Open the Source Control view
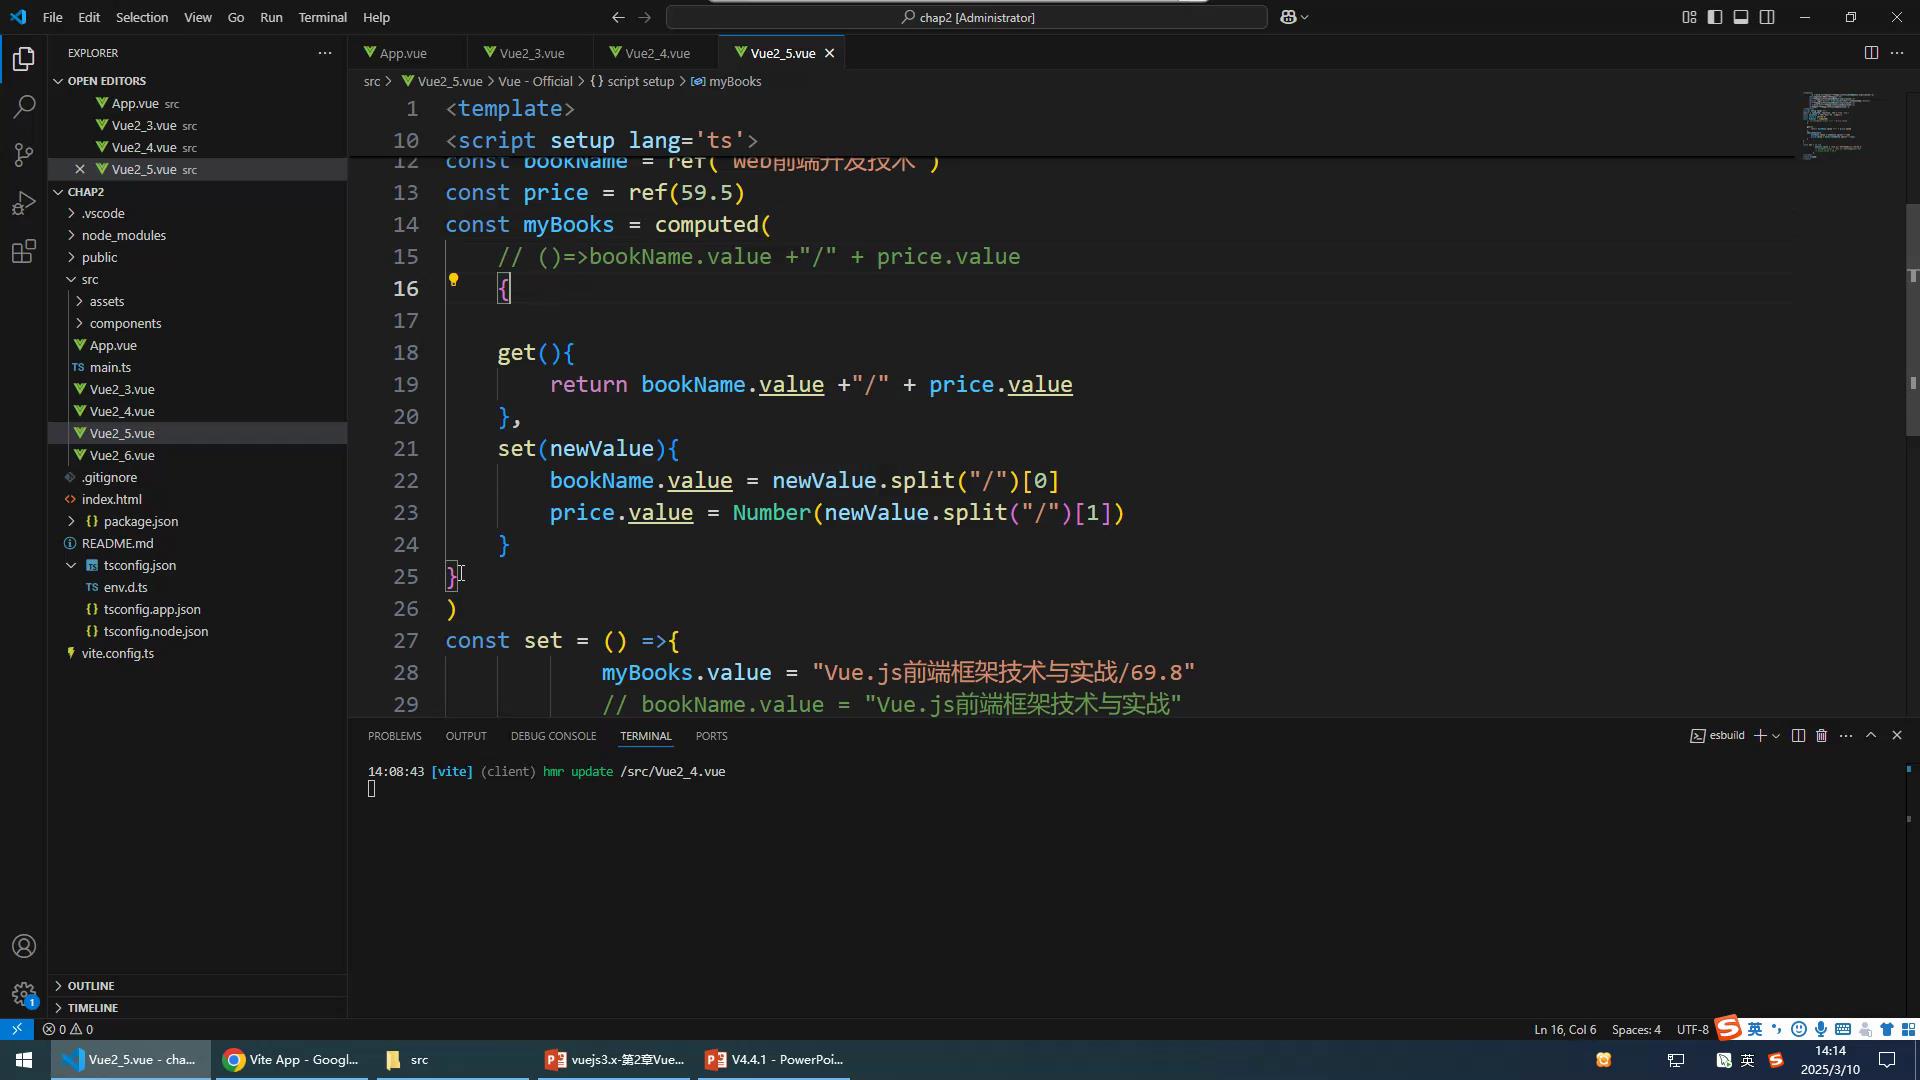Screen dimensions: 1920x1080 click(x=24, y=155)
